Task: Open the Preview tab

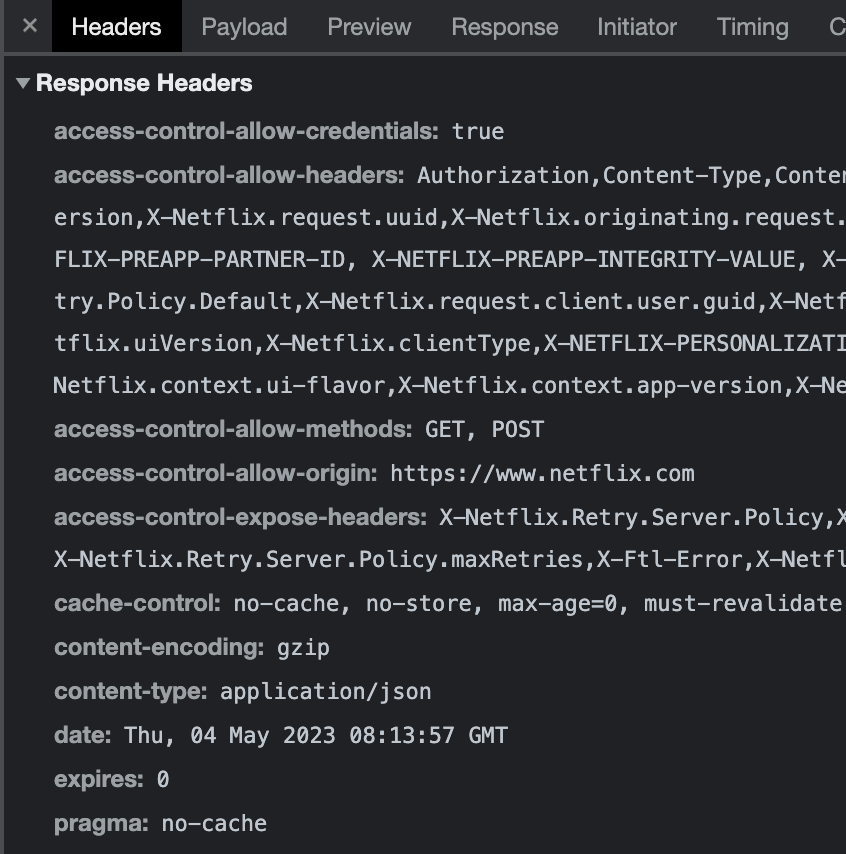Action: [368, 27]
